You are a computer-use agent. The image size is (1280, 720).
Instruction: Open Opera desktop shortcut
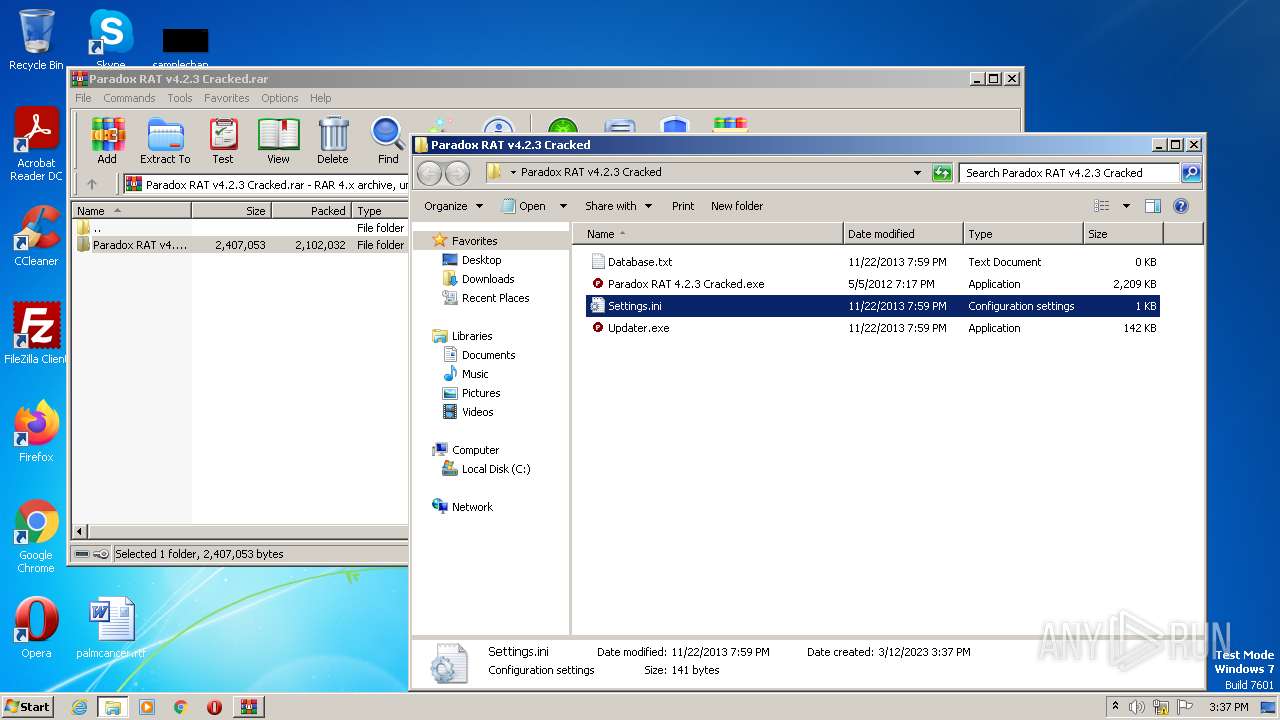click(36, 628)
